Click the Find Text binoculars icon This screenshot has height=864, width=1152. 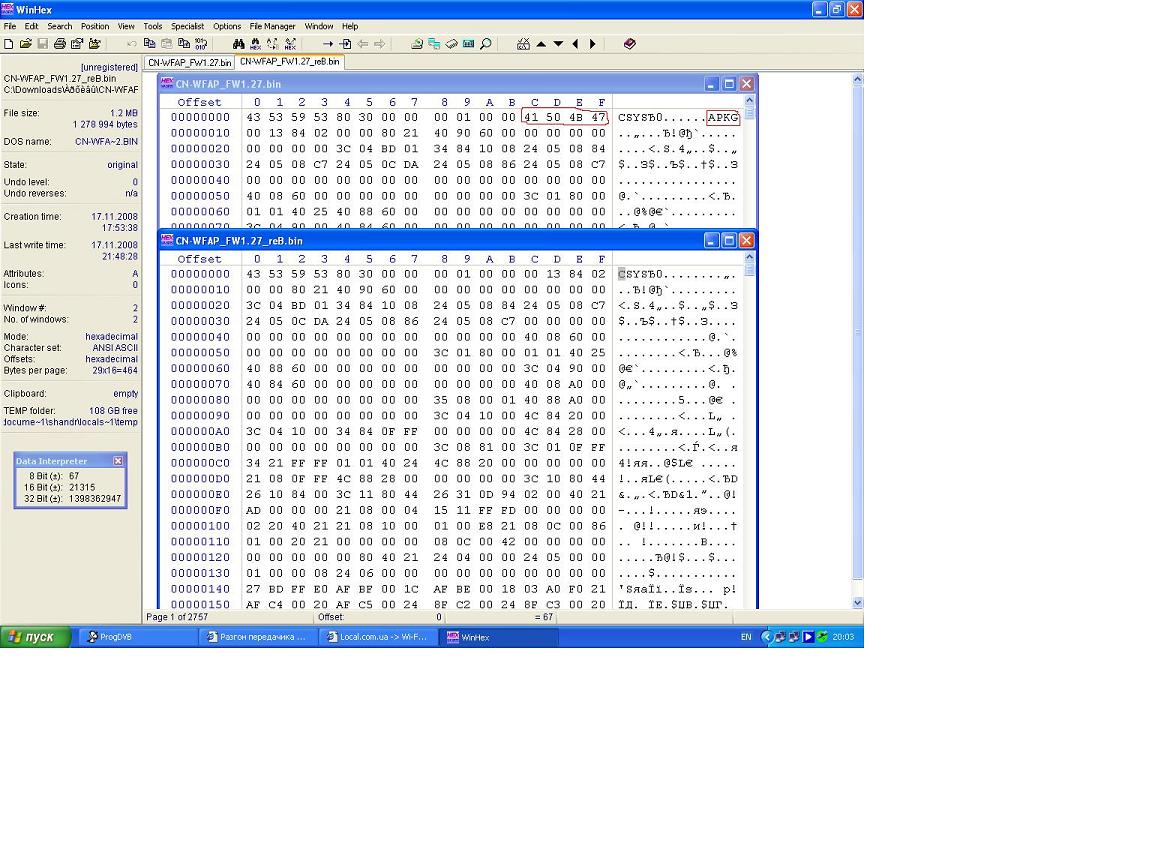[x=238, y=44]
